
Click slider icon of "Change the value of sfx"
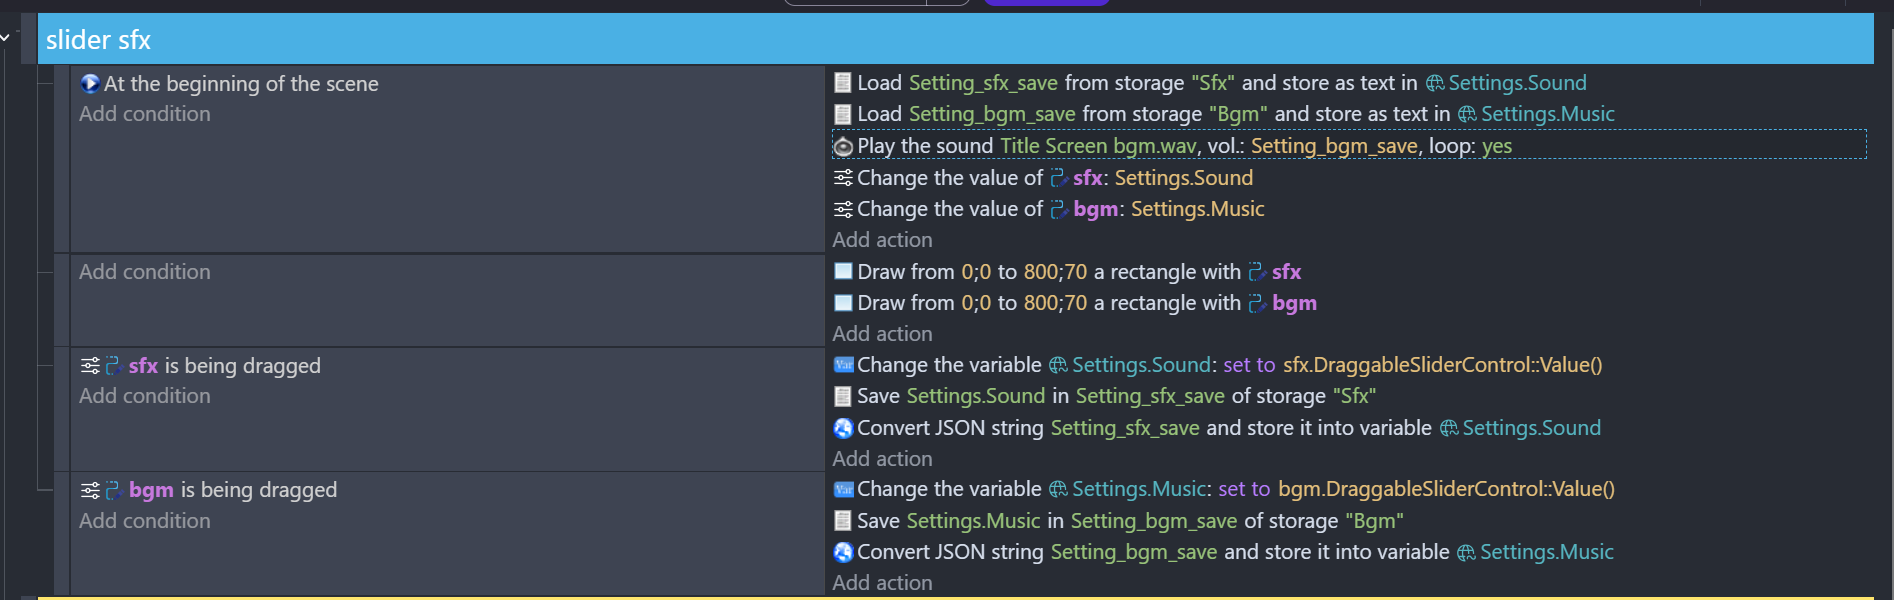[843, 178]
